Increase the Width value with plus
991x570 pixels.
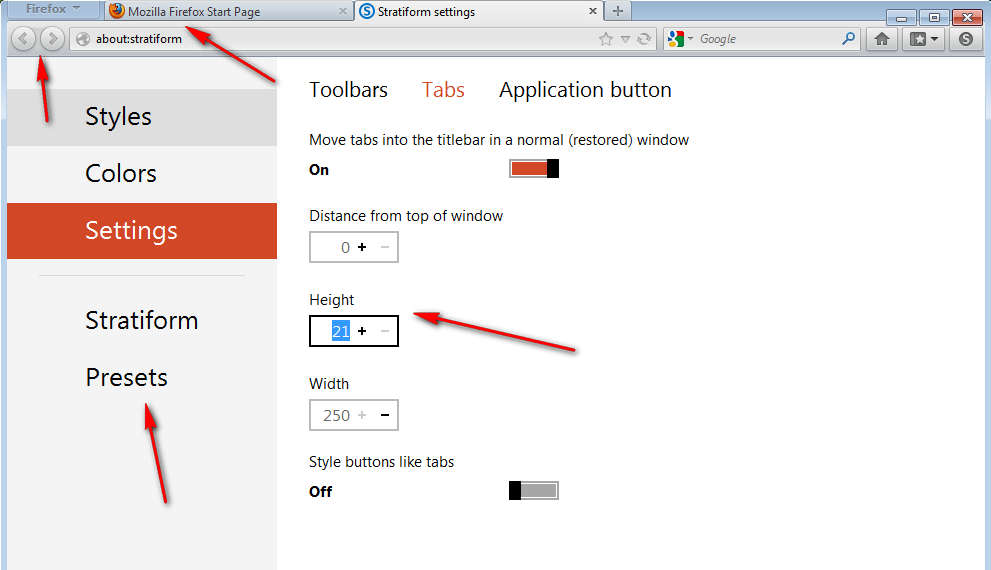point(362,415)
